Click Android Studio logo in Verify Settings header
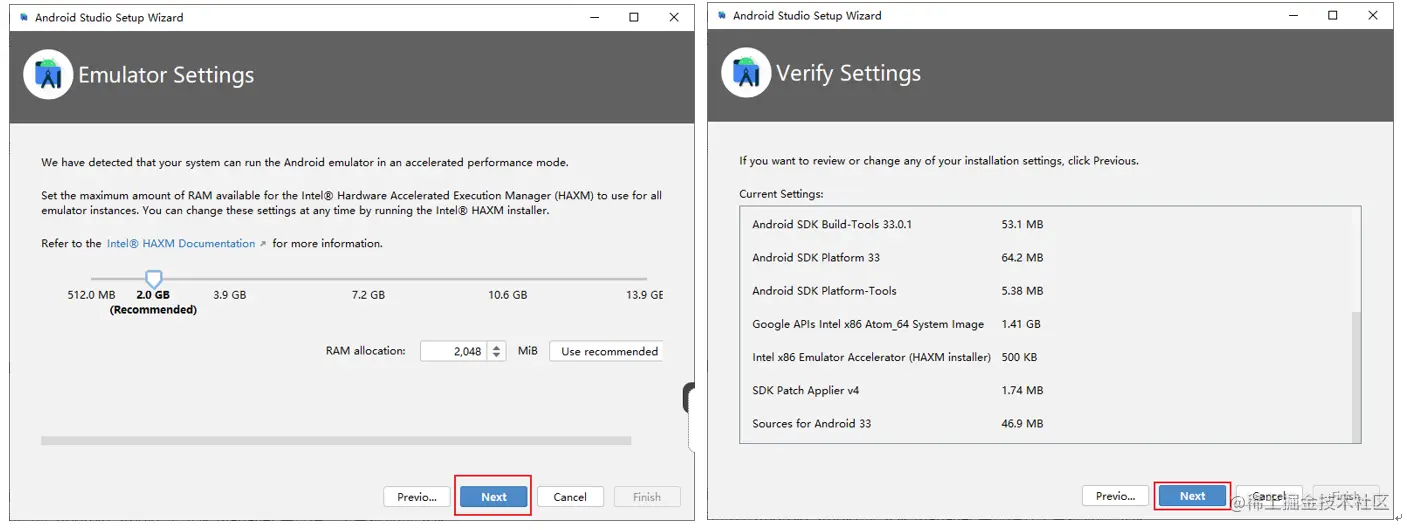The height and width of the screenshot is (530, 1407). 746,73
